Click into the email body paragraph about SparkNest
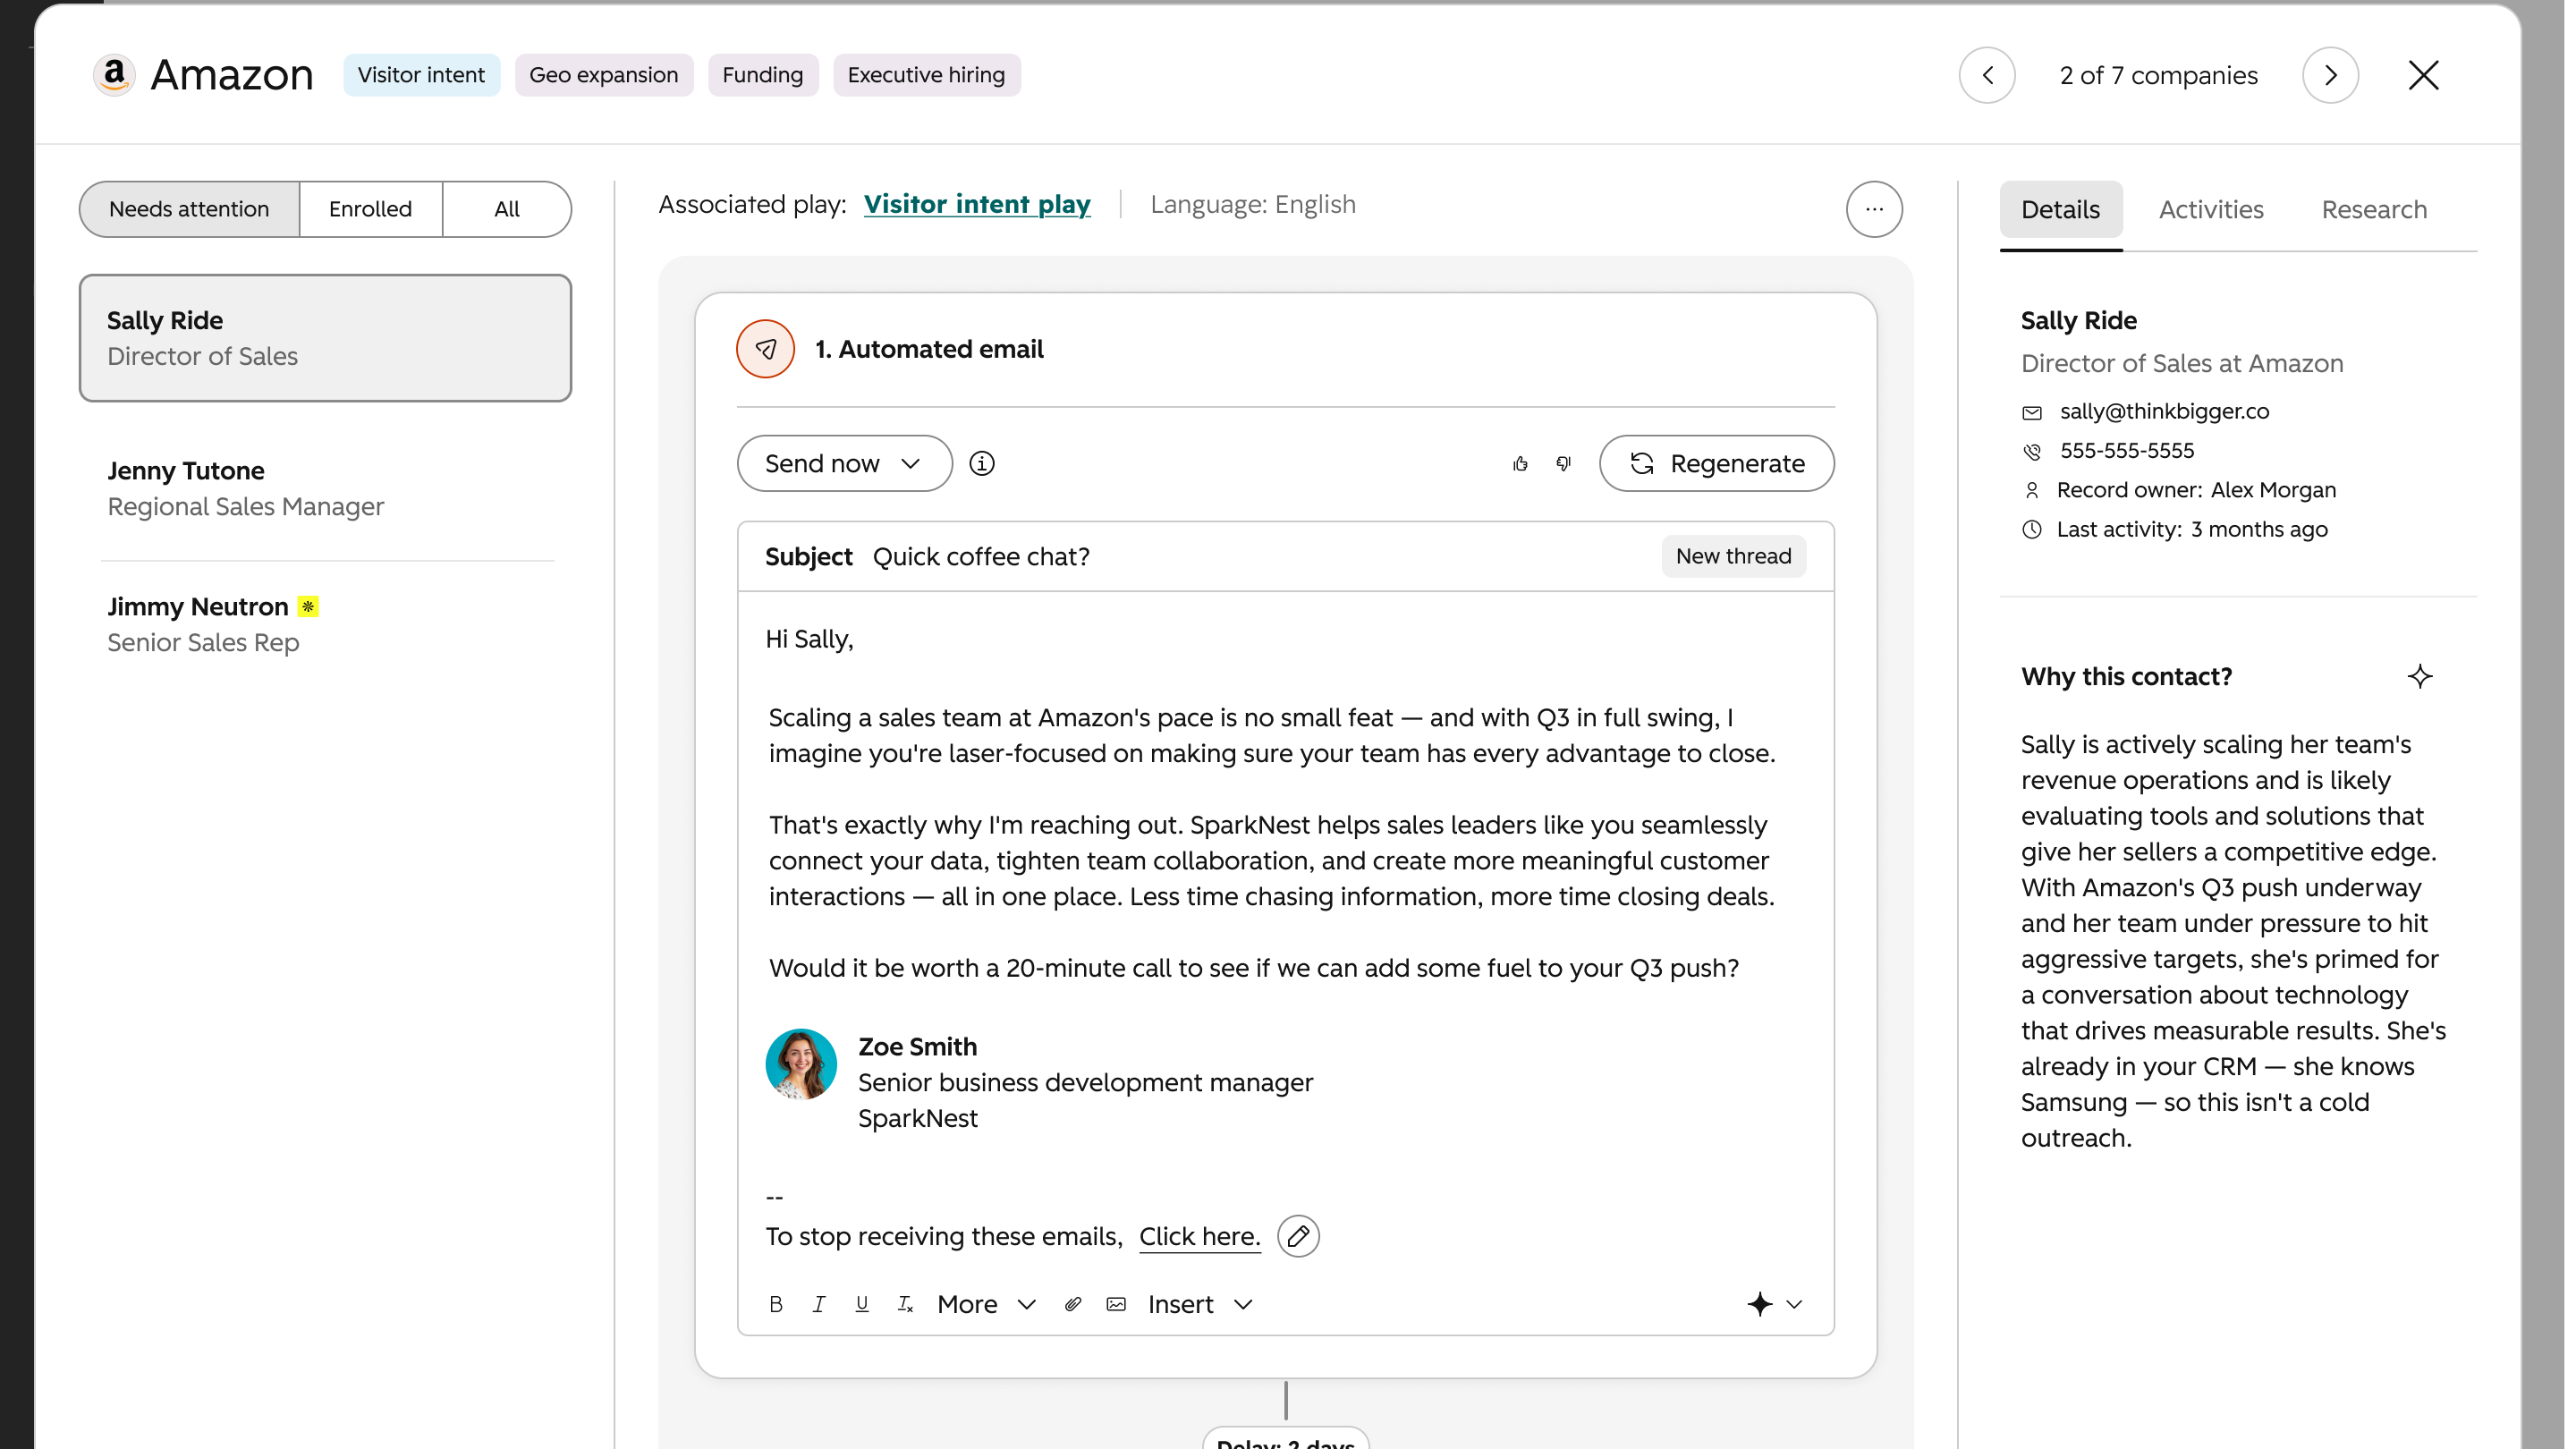Screen dimensions: 2576x1449 tap(1272, 860)
